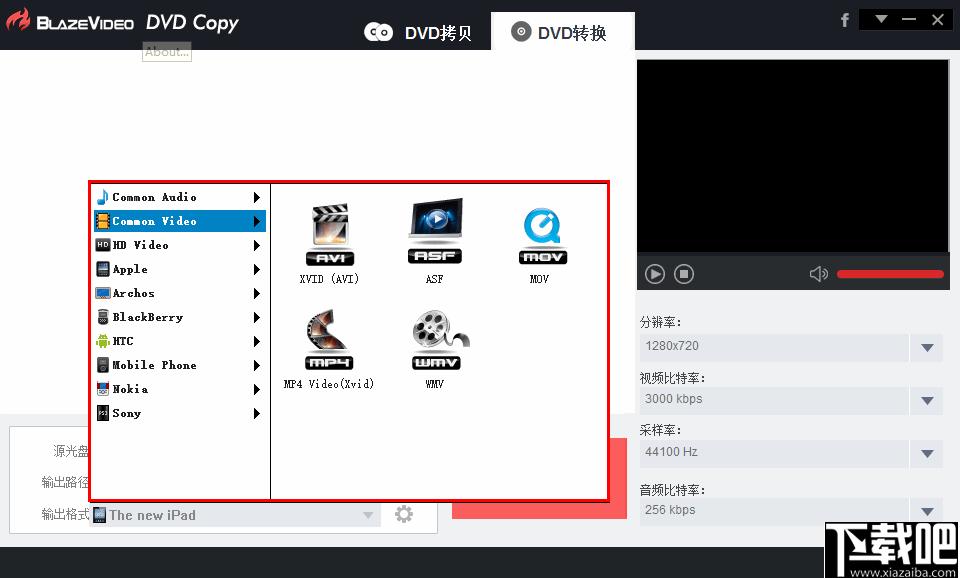Image resolution: width=960 pixels, height=578 pixels.
Task: Stop the preview playback
Action: [684, 274]
